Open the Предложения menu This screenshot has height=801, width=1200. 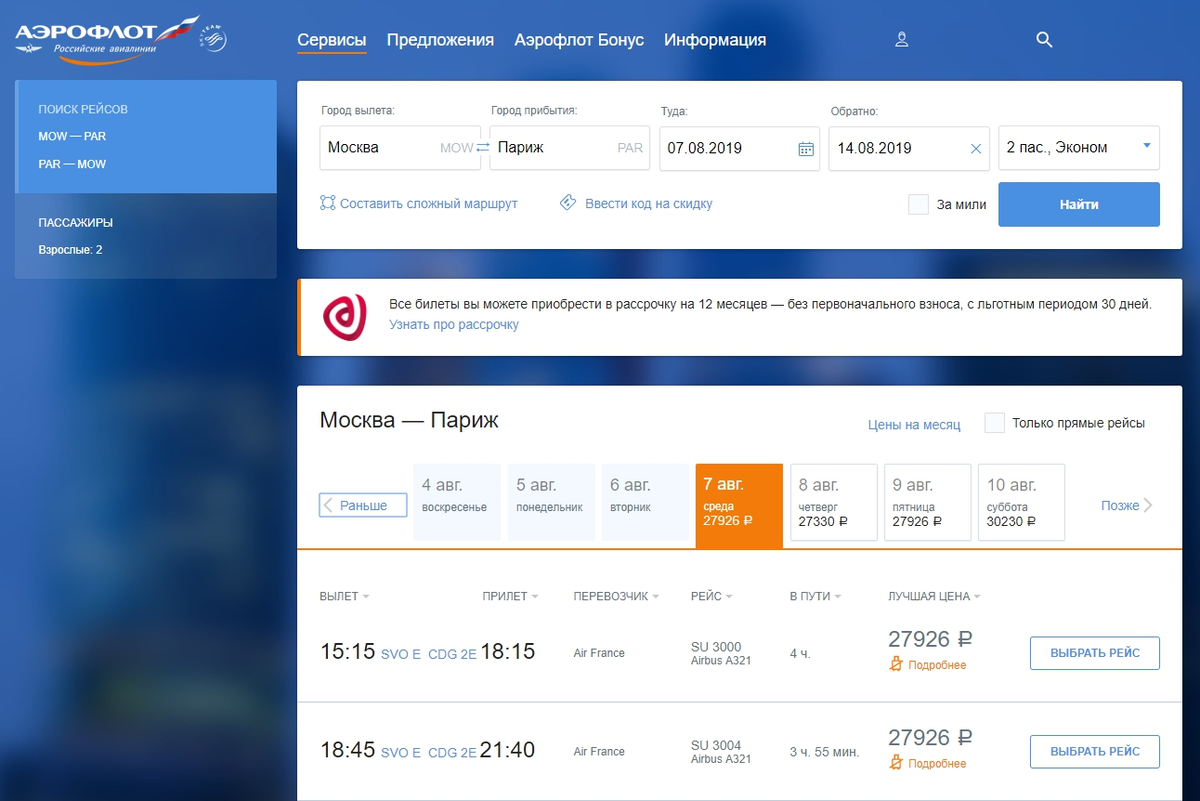pos(440,40)
